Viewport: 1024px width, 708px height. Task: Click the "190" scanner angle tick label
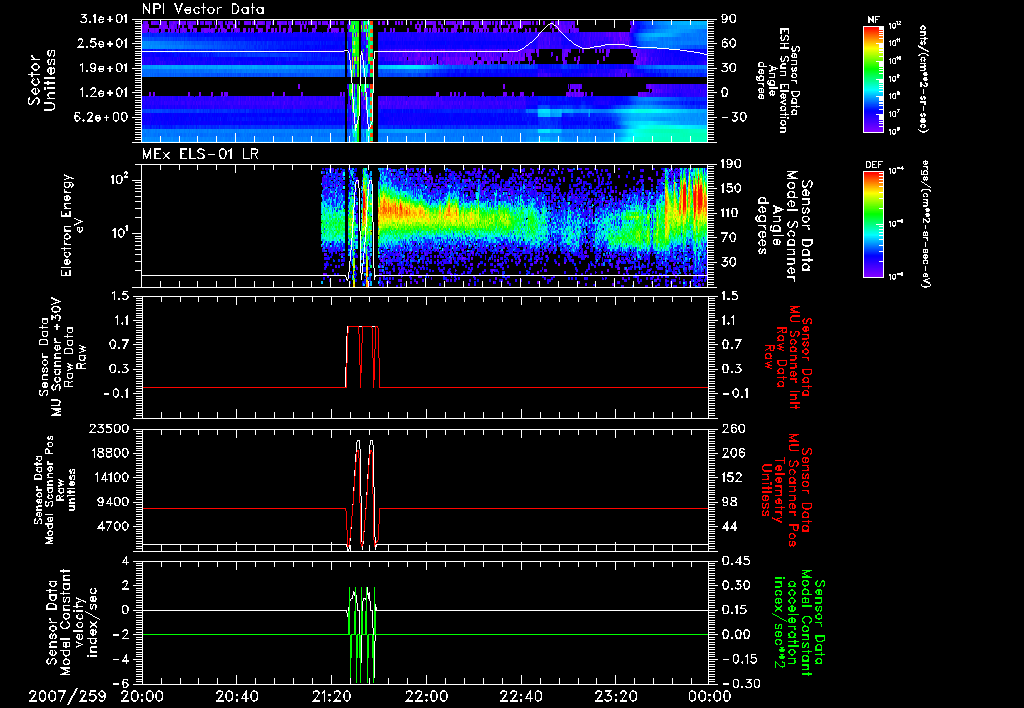point(732,163)
